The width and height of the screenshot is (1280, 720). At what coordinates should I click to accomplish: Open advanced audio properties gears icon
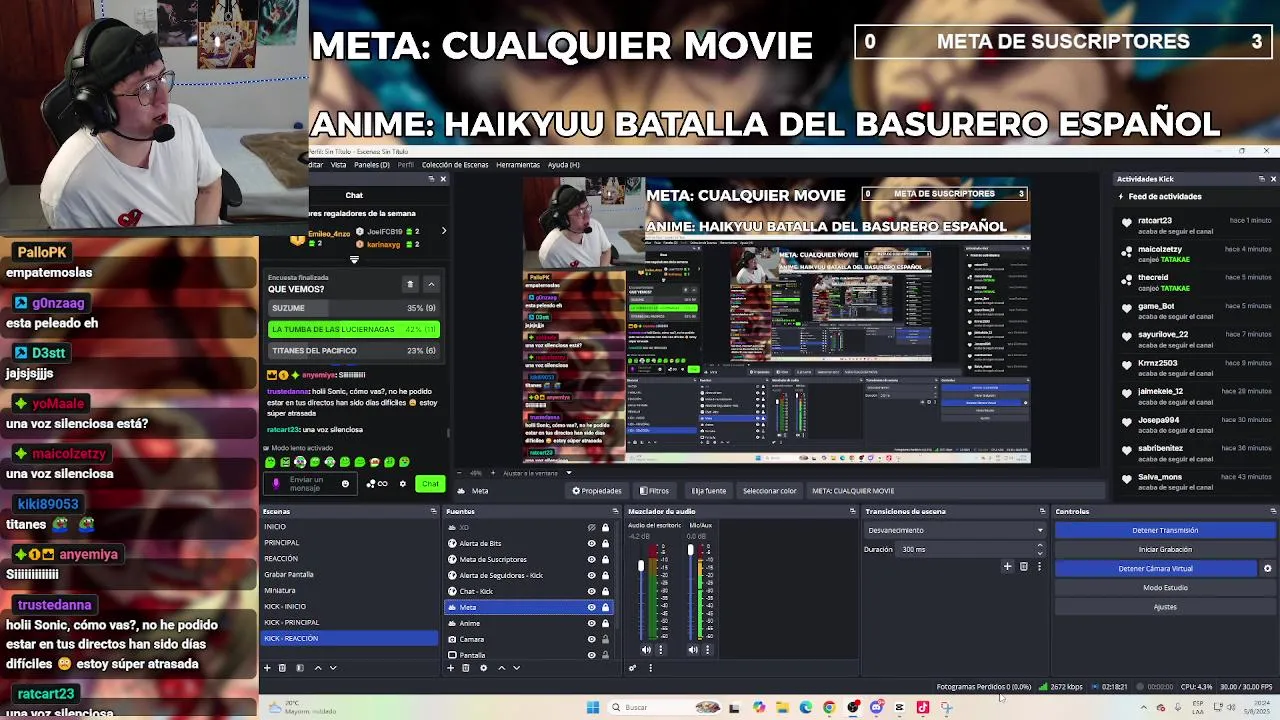(x=632, y=667)
